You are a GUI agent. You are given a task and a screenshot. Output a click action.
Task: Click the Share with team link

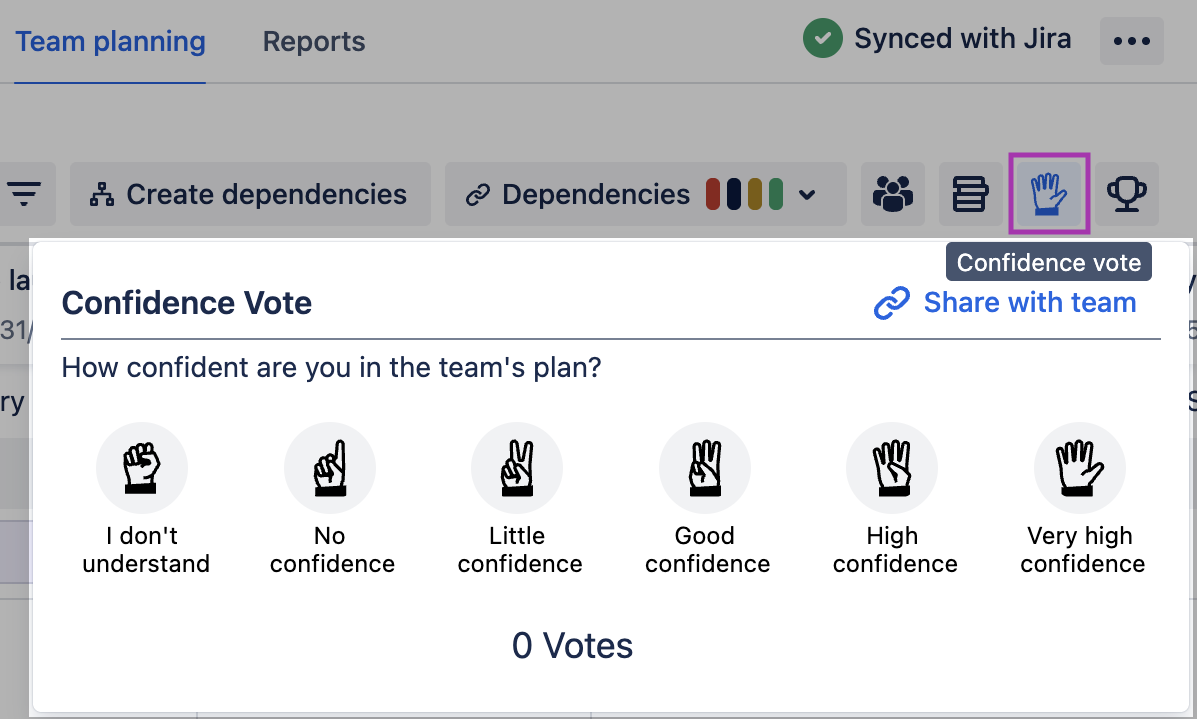pyautogui.click(x=1006, y=303)
